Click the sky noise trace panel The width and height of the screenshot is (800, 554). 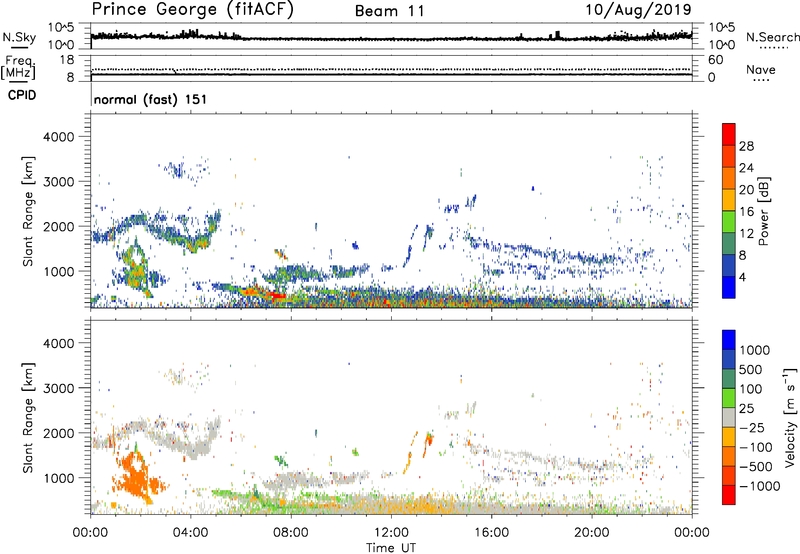tap(391, 36)
